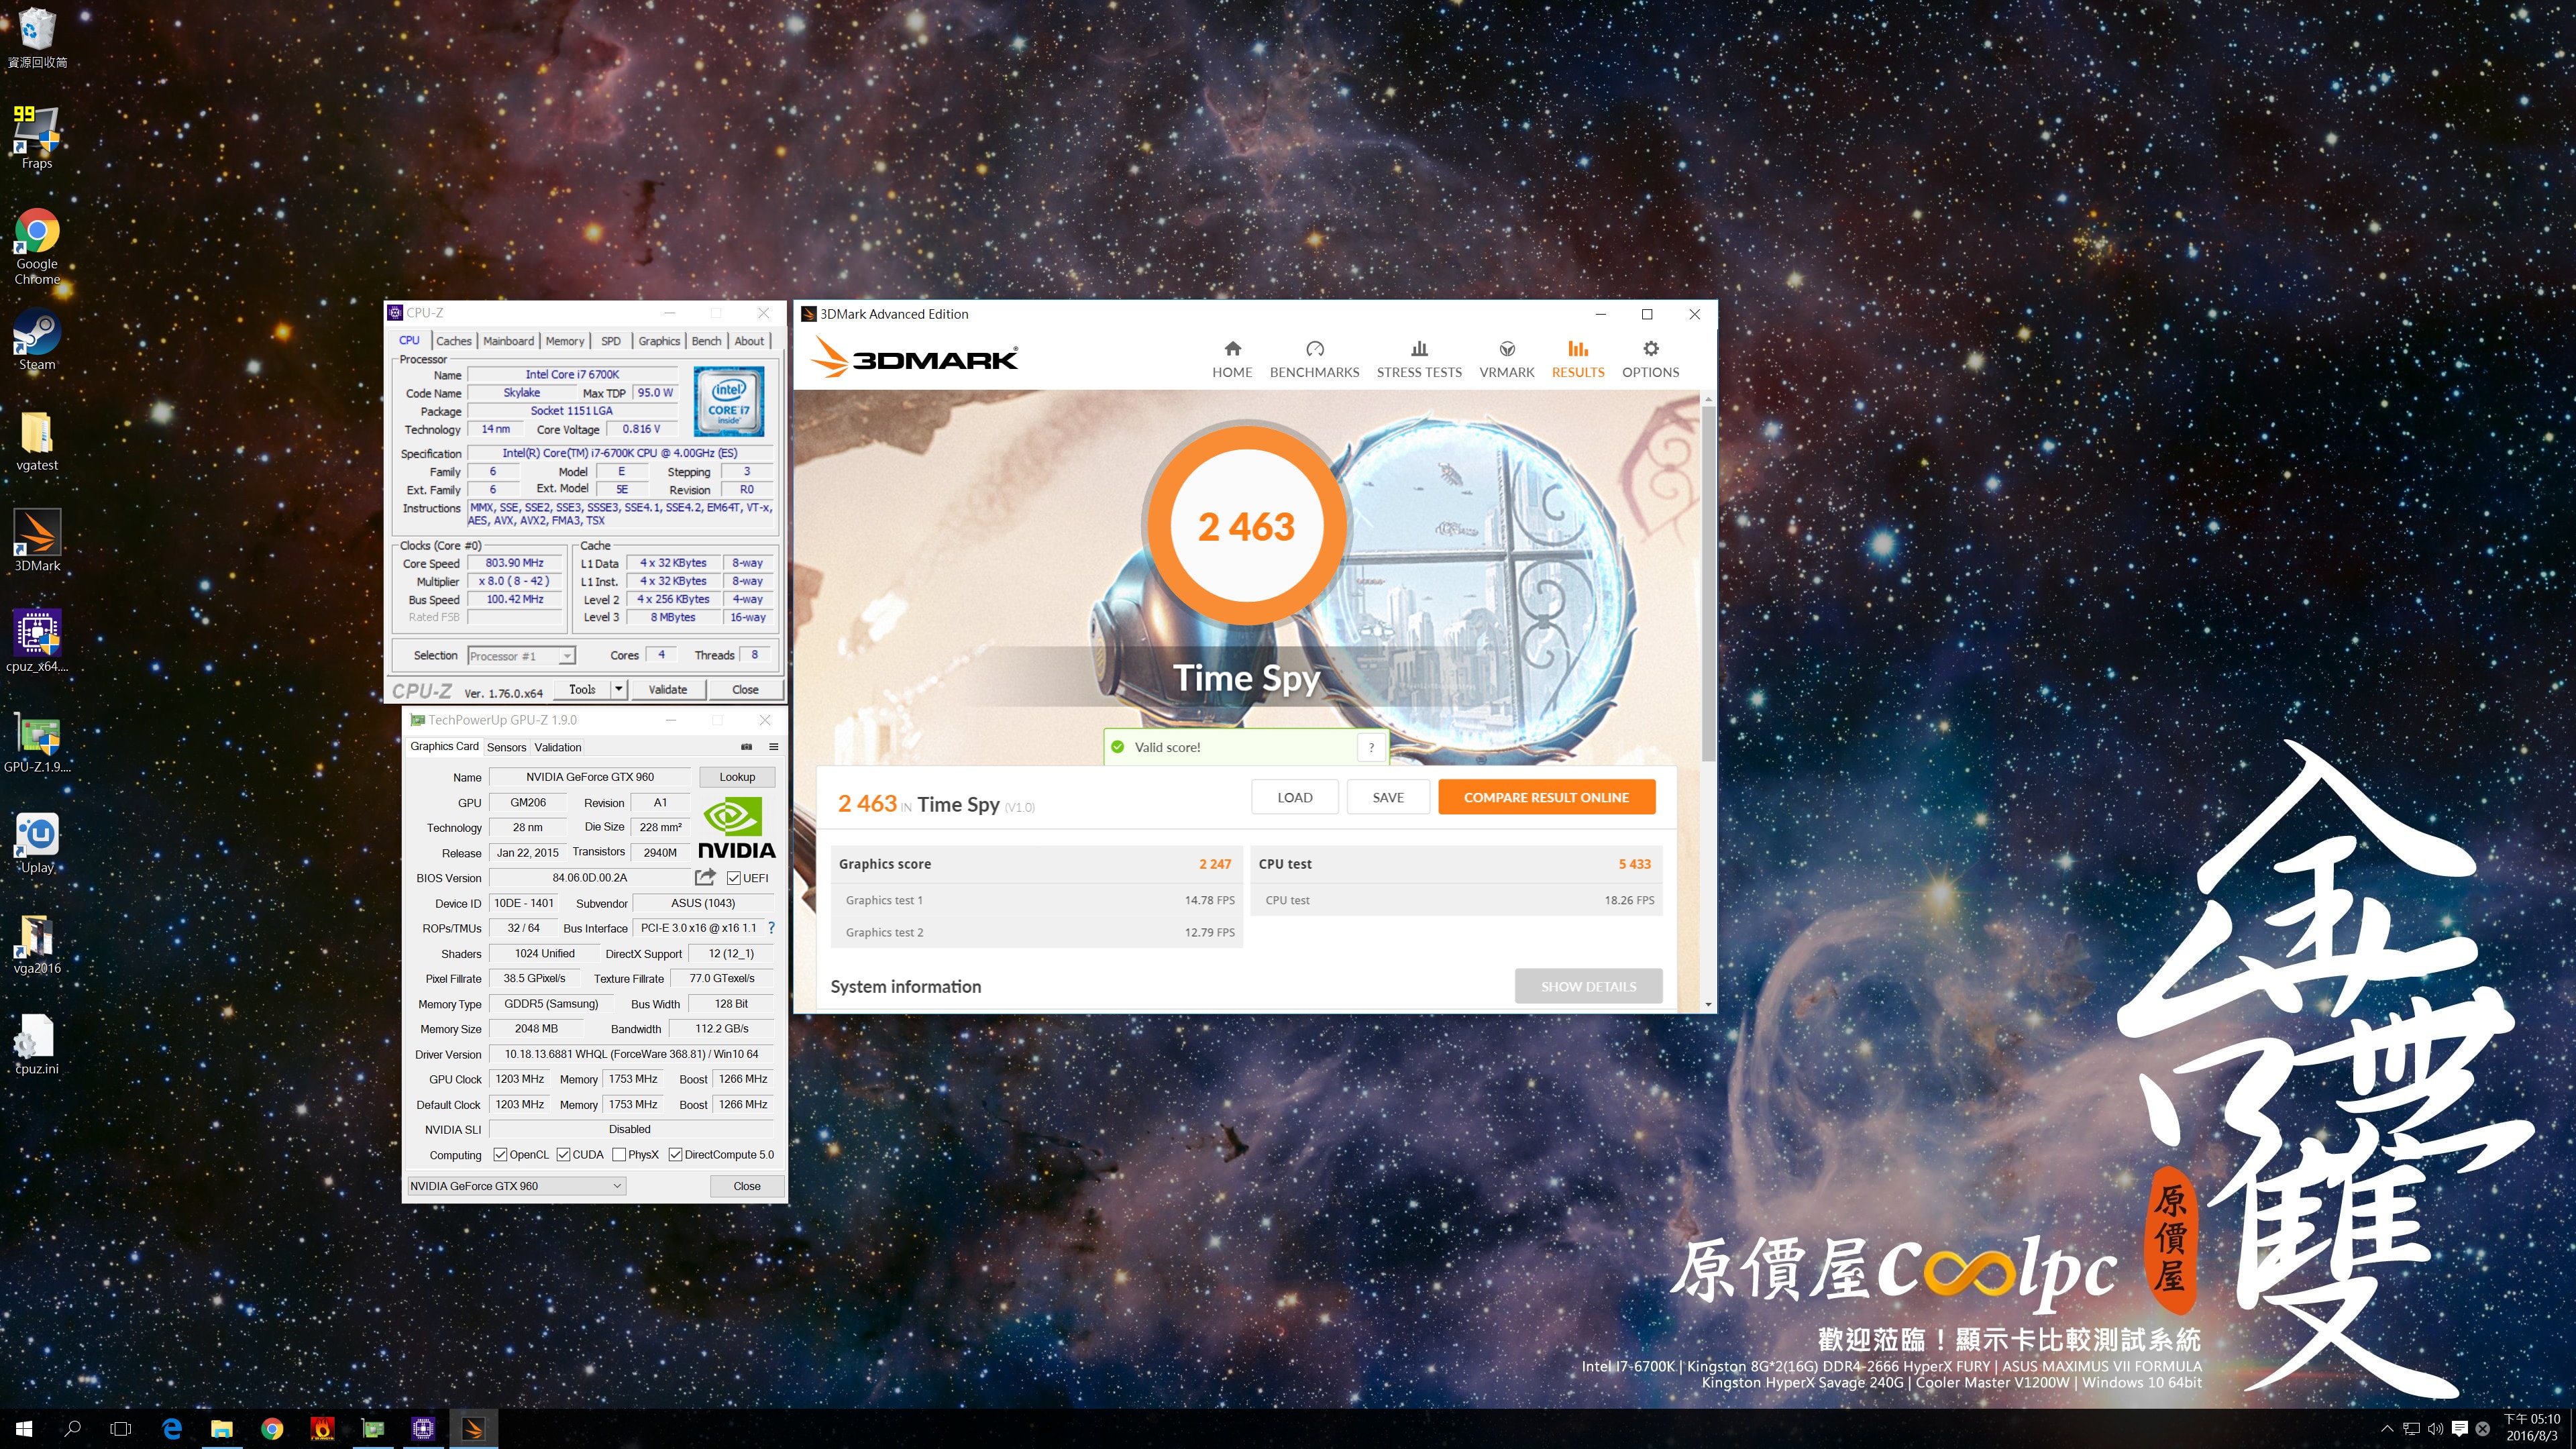Switch to CPU-Z Bench tab
The image size is (2576, 1449).
pyautogui.click(x=706, y=341)
